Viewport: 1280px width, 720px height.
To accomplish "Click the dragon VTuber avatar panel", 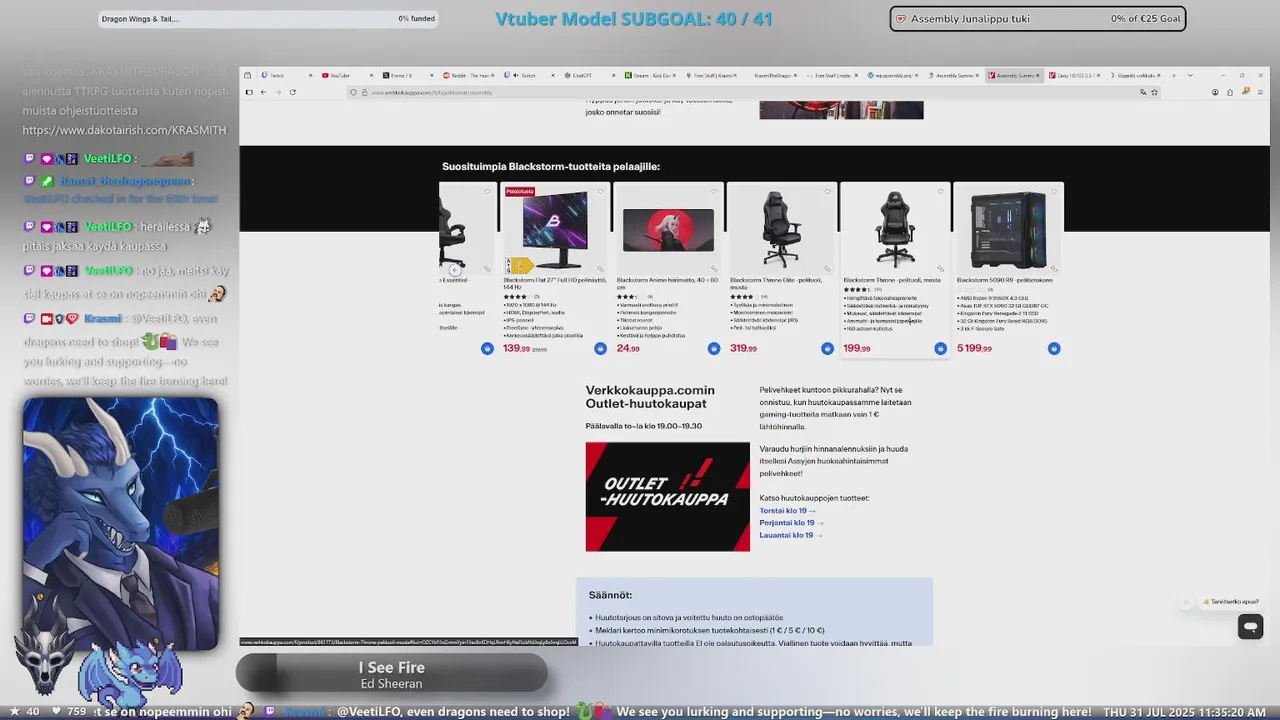I will click(x=120, y=524).
